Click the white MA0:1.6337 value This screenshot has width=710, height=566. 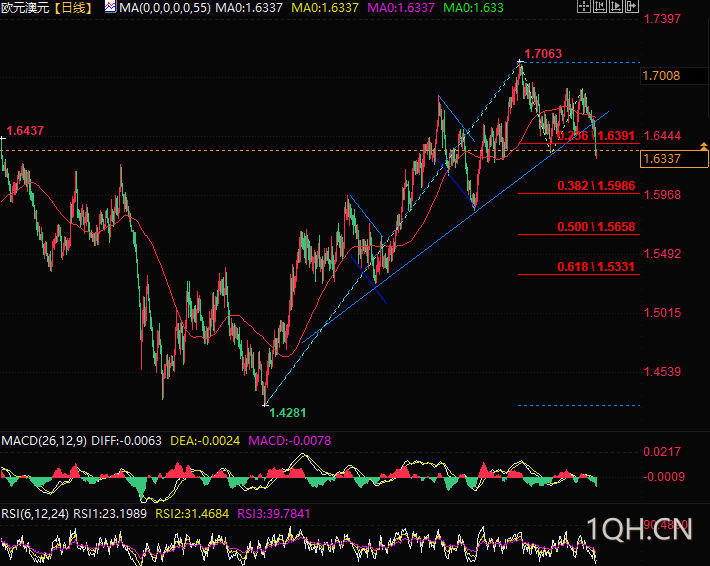249,8
